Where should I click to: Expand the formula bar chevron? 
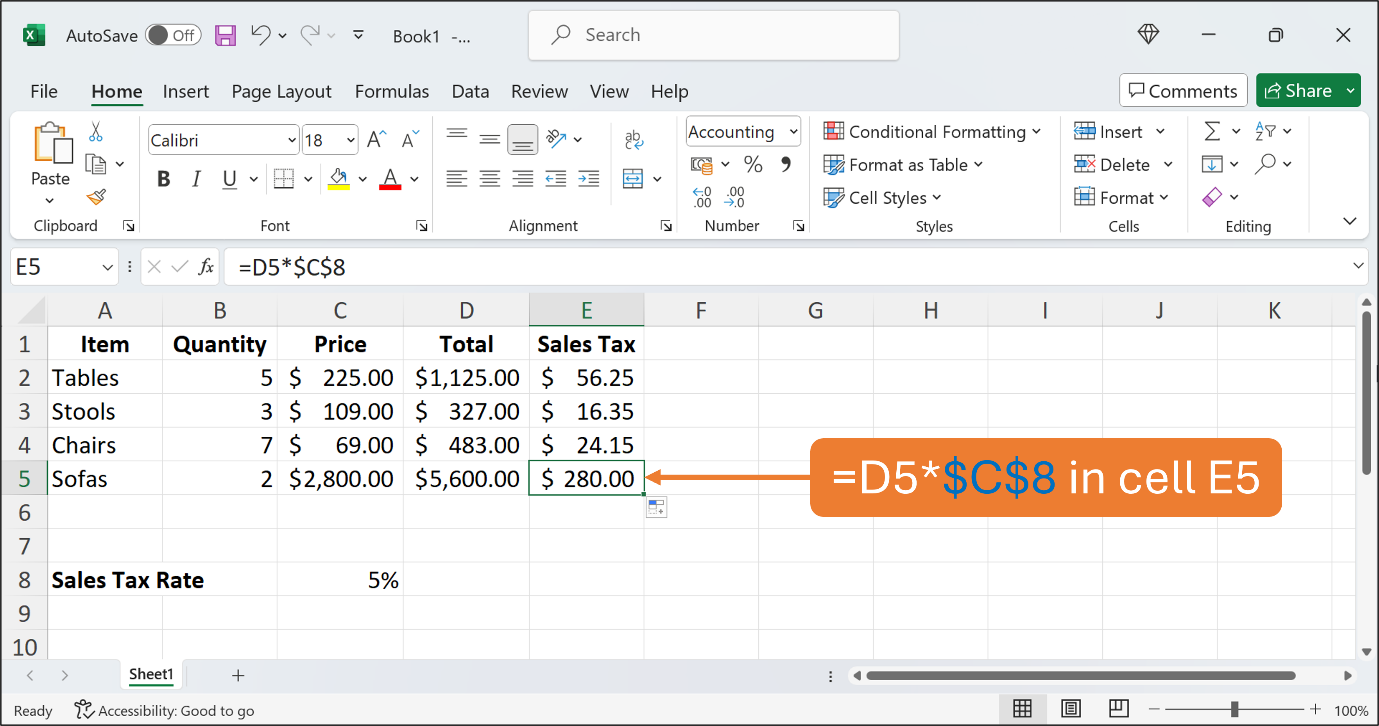(1358, 266)
